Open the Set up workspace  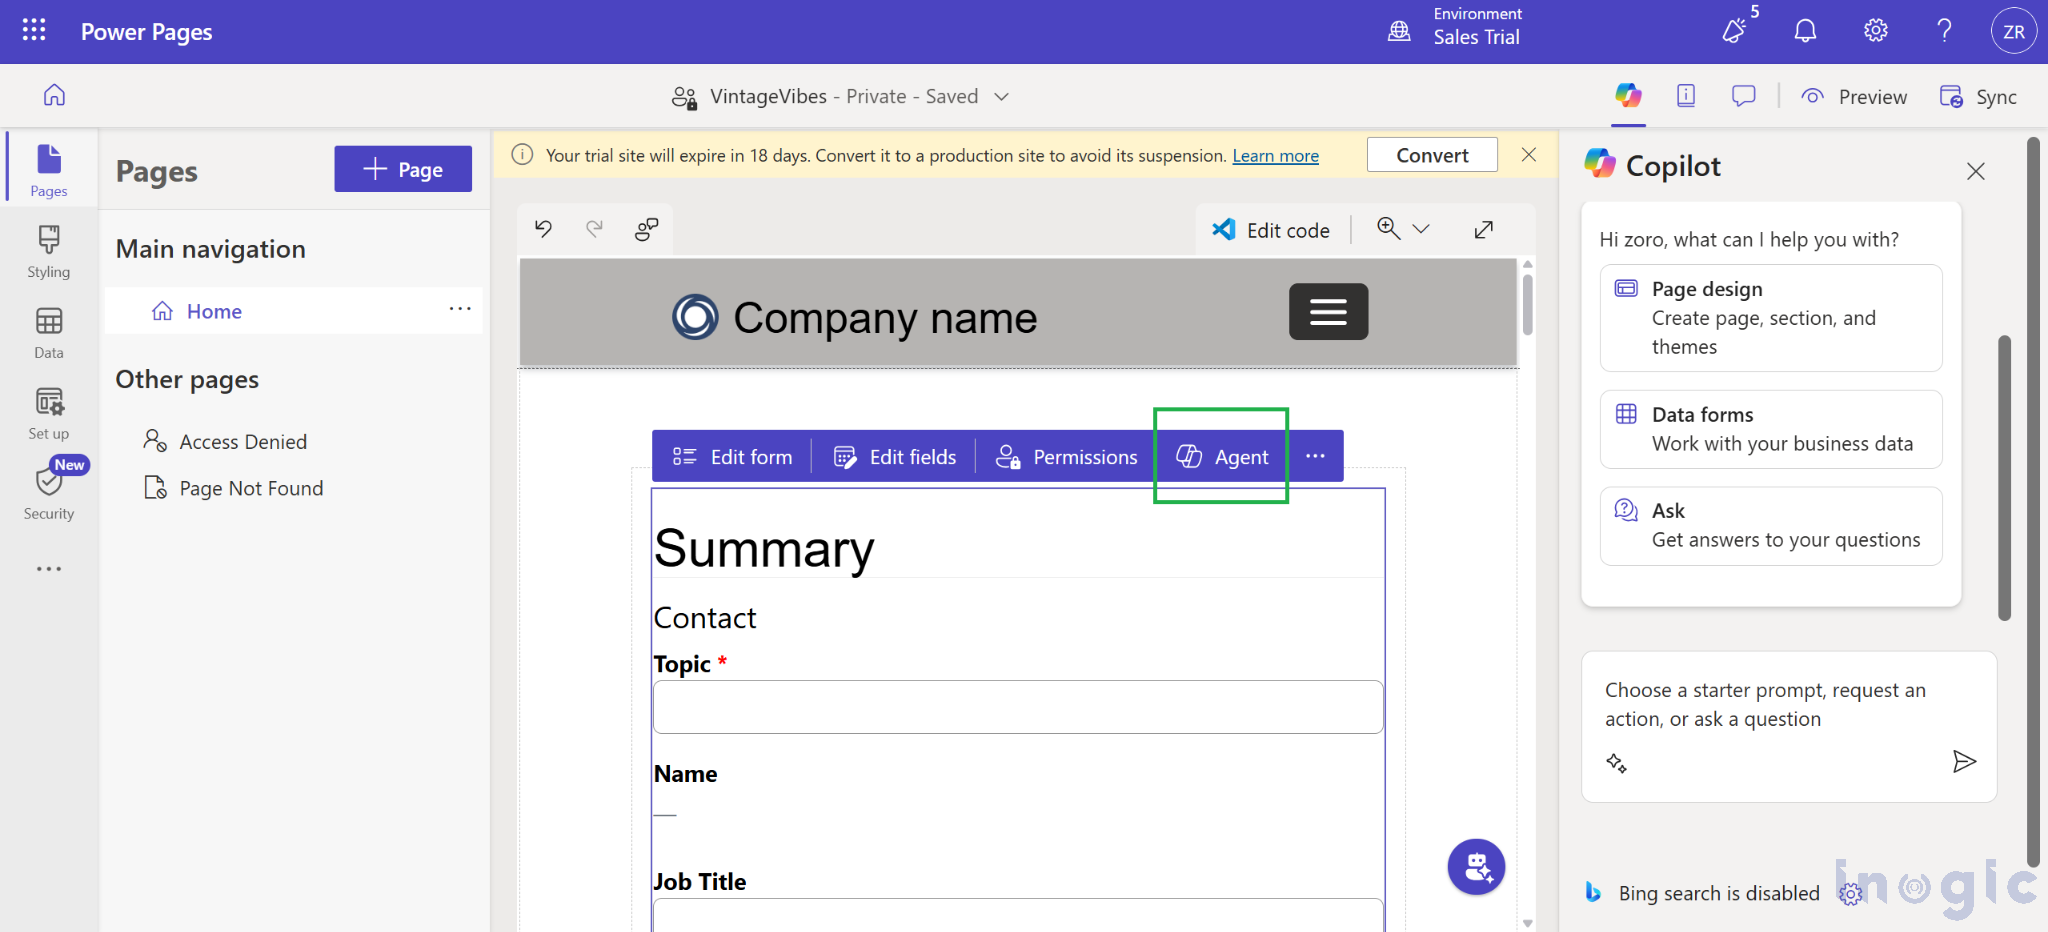(48, 413)
